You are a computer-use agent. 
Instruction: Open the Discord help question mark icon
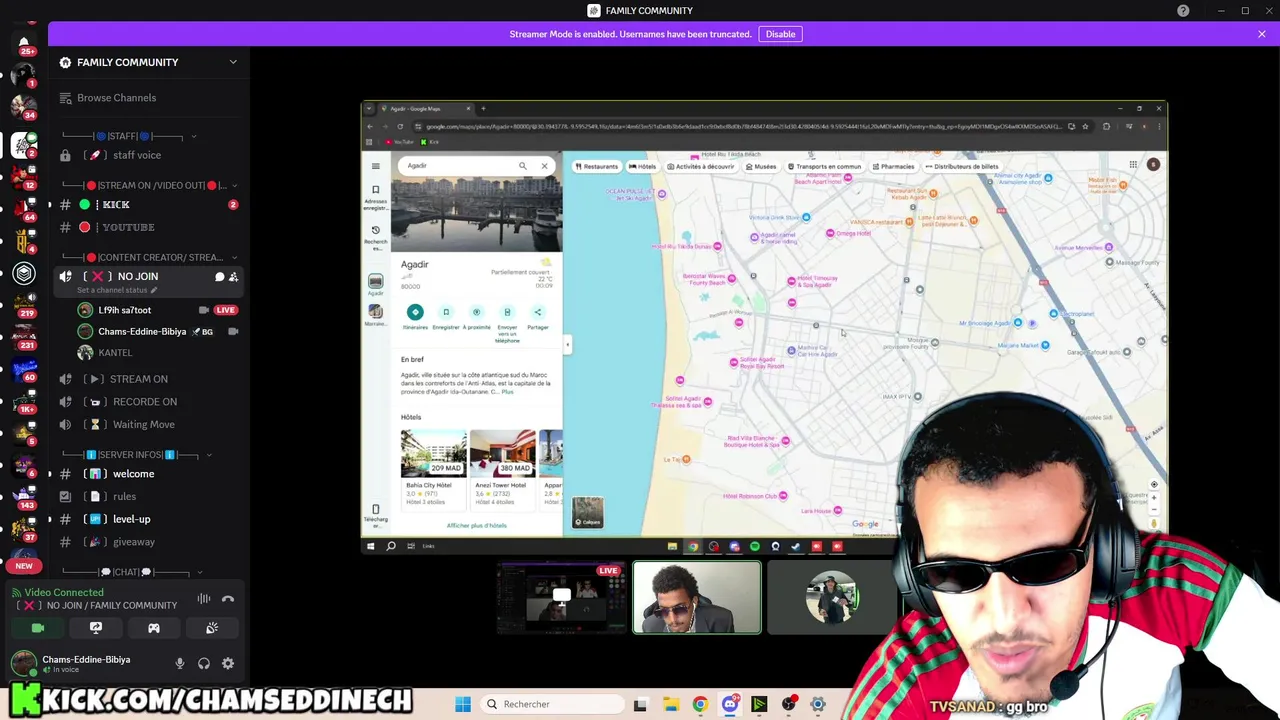(x=1183, y=11)
